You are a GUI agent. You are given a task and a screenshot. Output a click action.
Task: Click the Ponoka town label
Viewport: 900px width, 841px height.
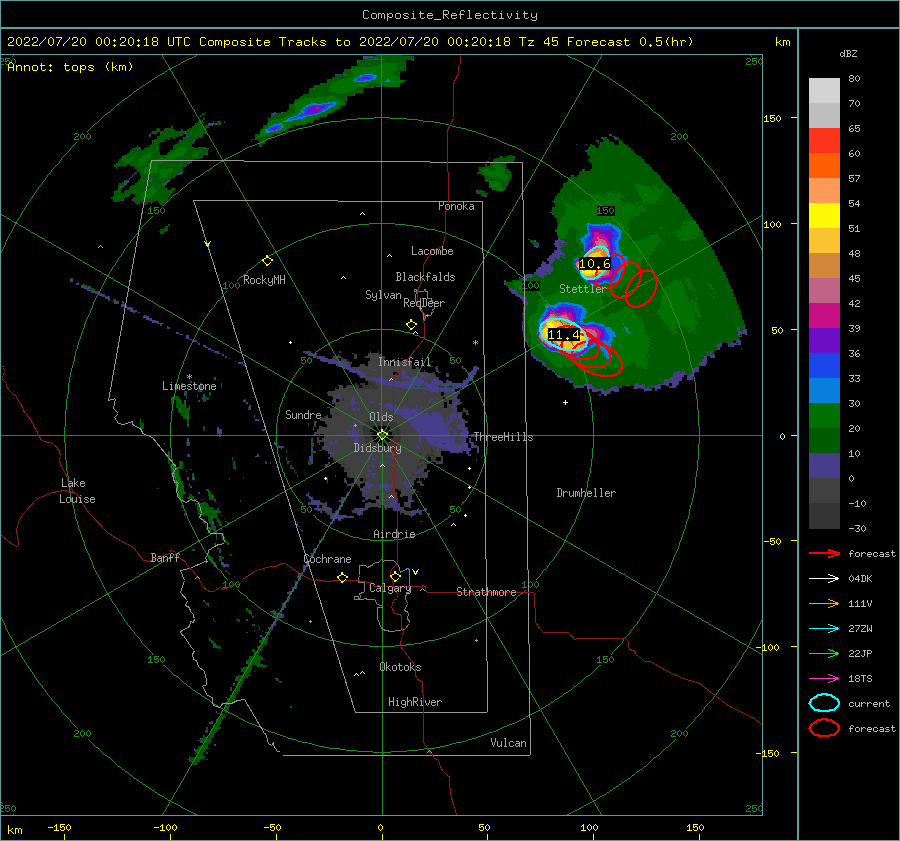456,206
